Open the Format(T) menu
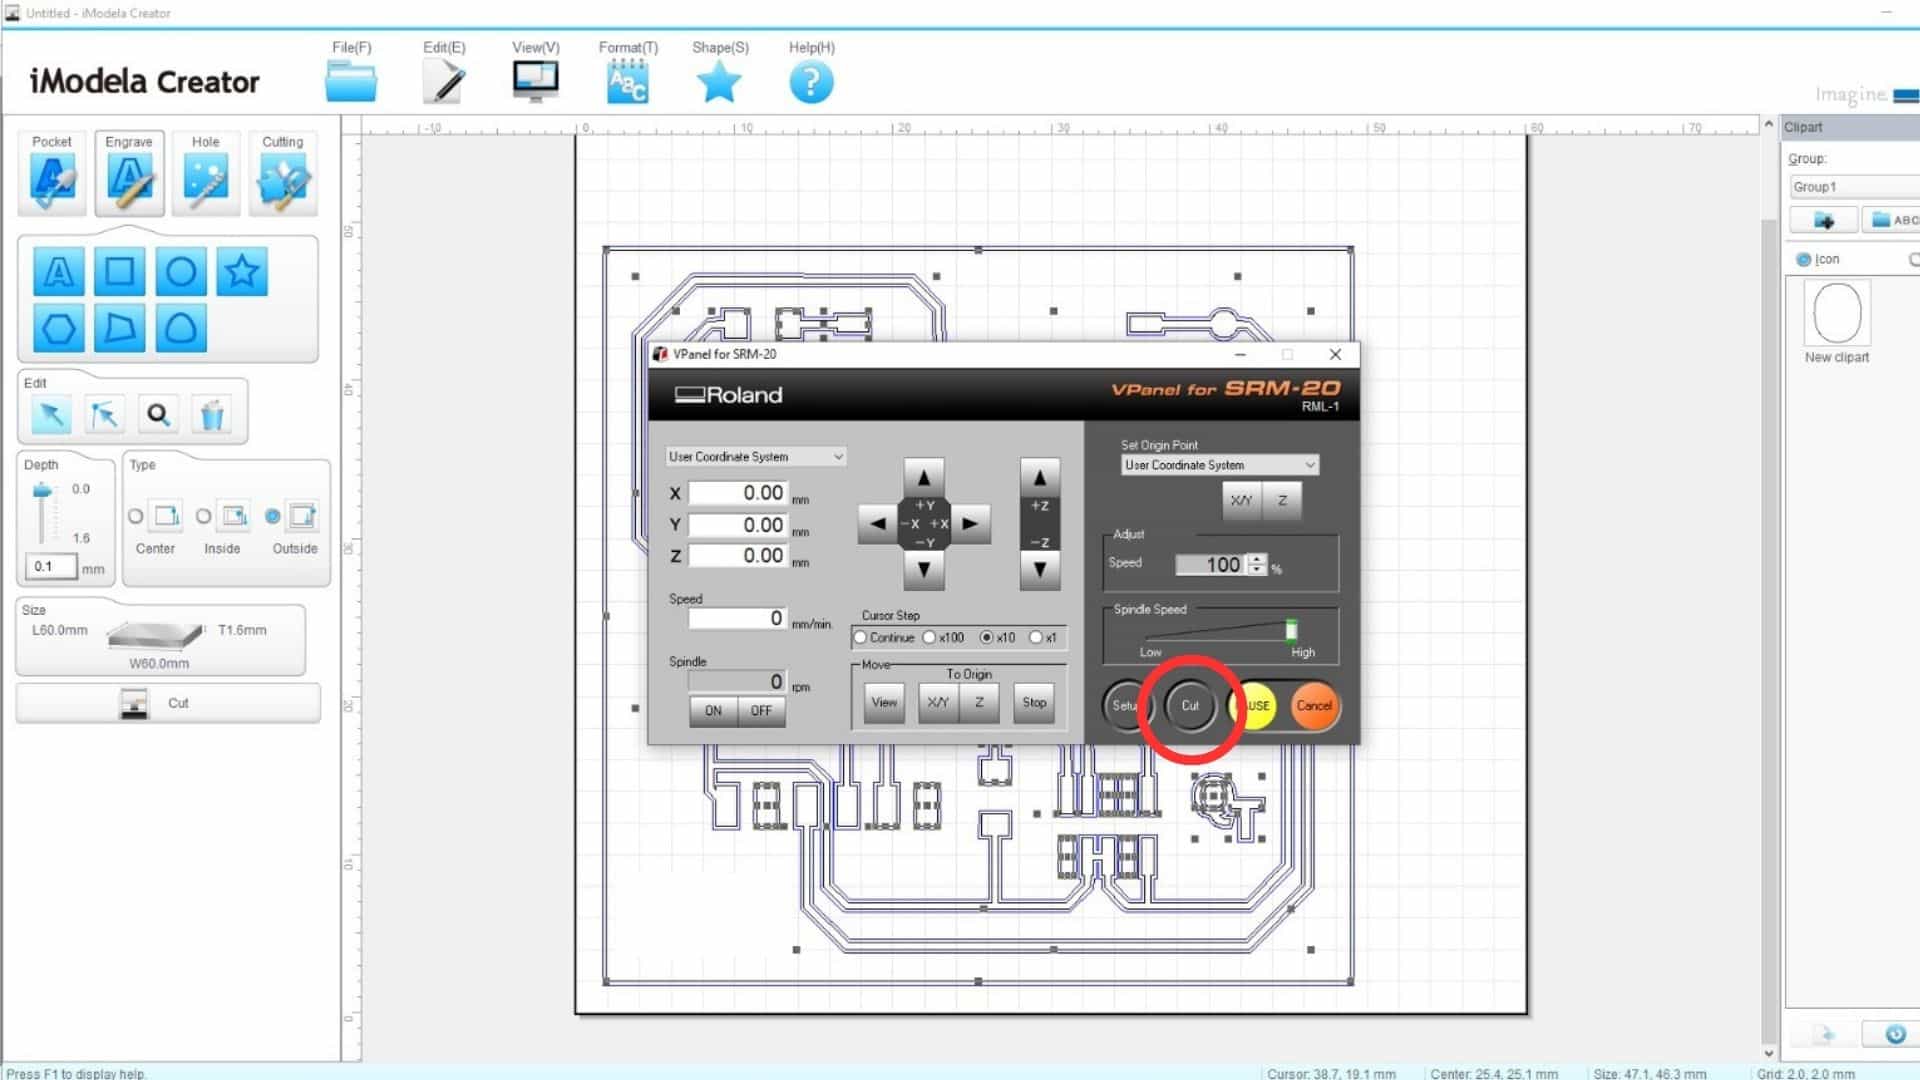This screenshot has width=1920, height=1080. (x=628, y=47)
